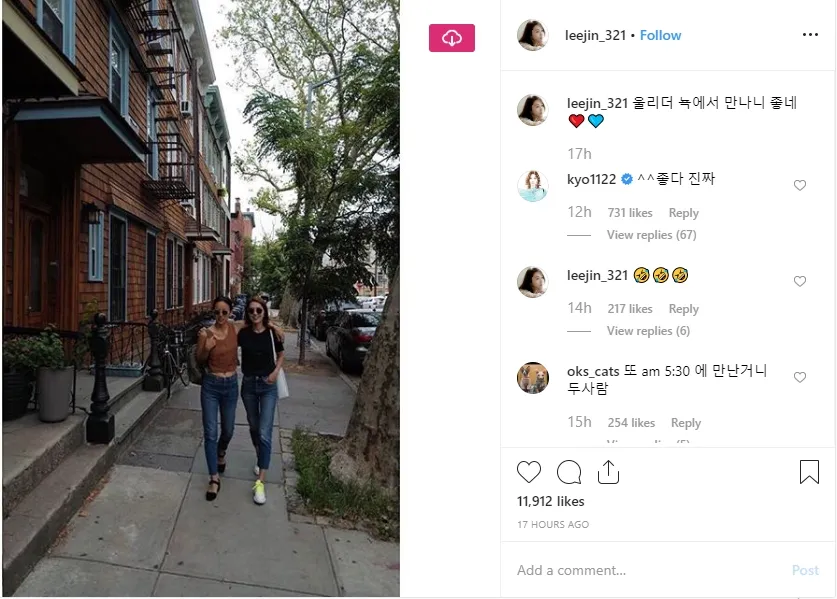
Task: Like the oks_cats comment with heart
Action: (x=800, y=377)
